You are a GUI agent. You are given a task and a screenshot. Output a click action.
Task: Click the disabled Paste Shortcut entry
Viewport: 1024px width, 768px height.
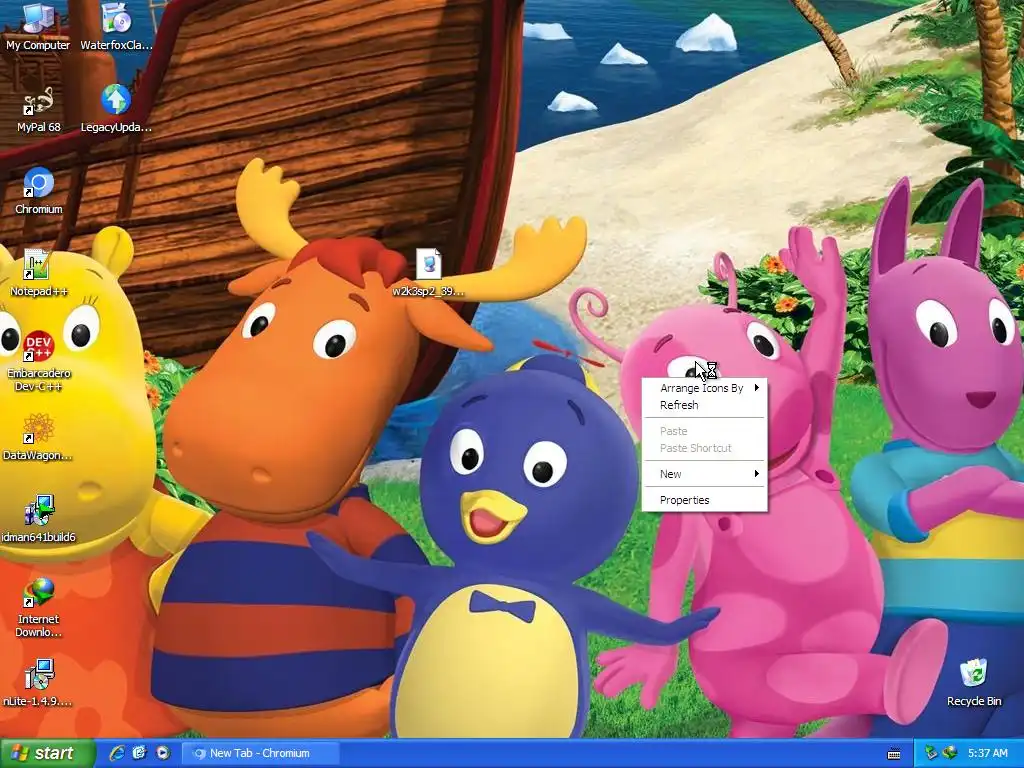click(705, 448)
